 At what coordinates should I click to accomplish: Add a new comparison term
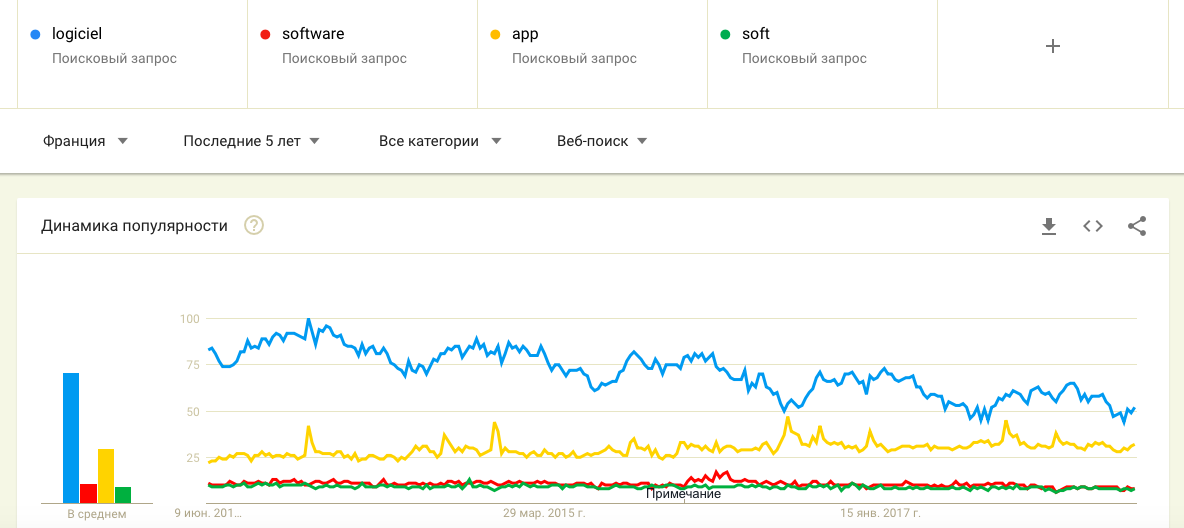[1052, 46]
